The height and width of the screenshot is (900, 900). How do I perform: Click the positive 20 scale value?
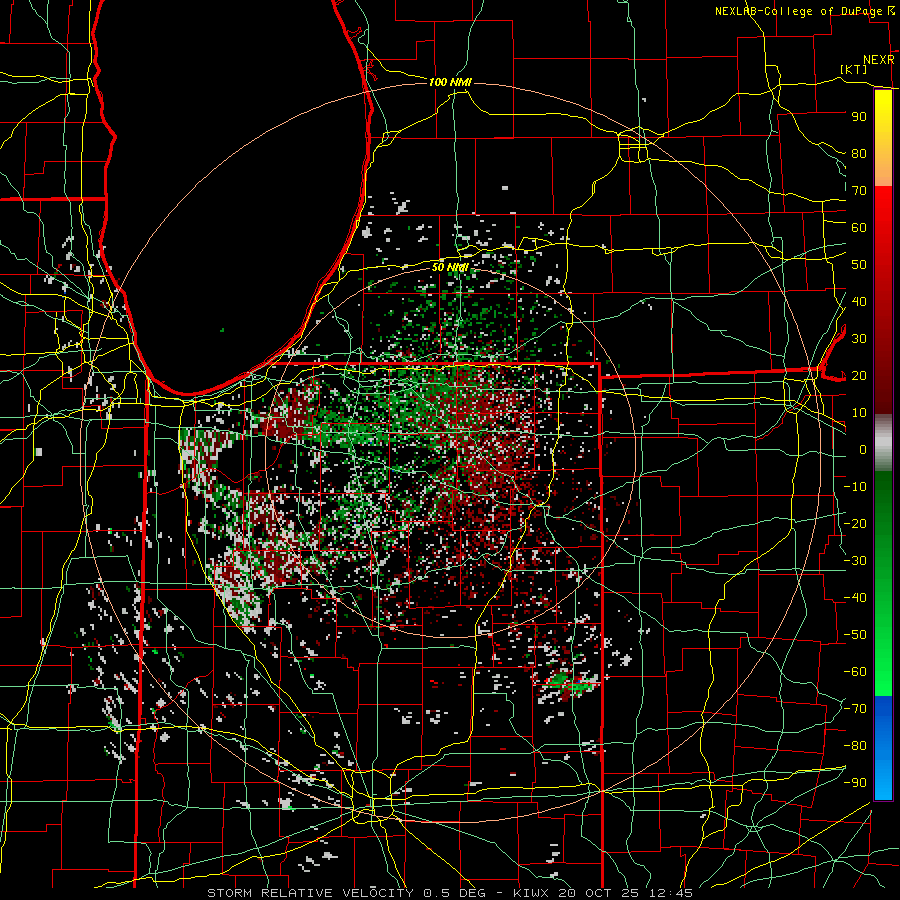pos(859,375)
